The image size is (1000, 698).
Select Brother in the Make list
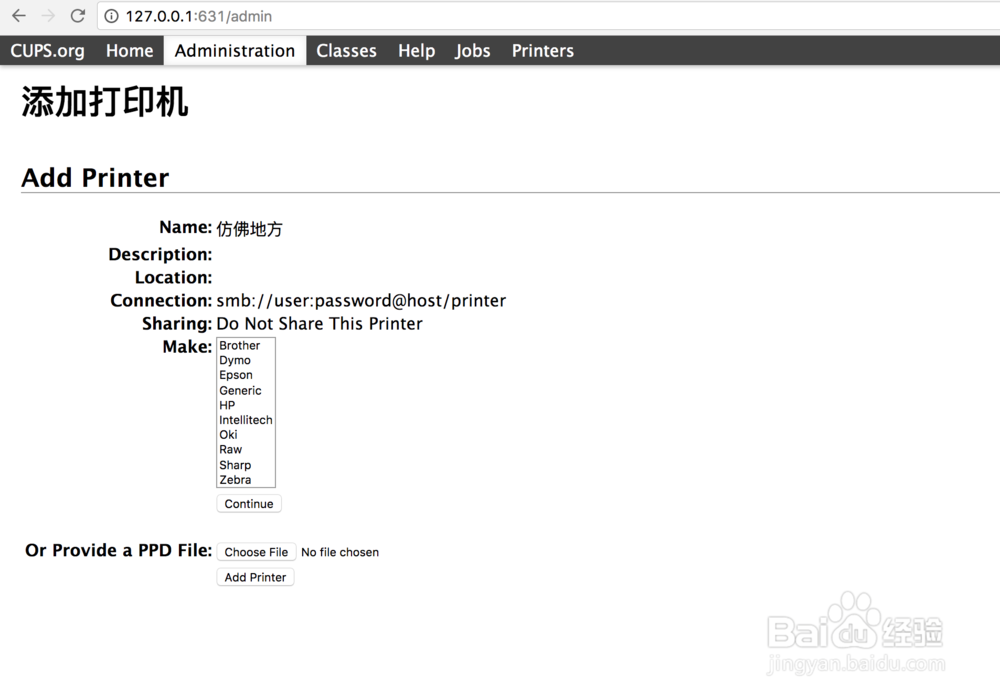pos(246,345)
